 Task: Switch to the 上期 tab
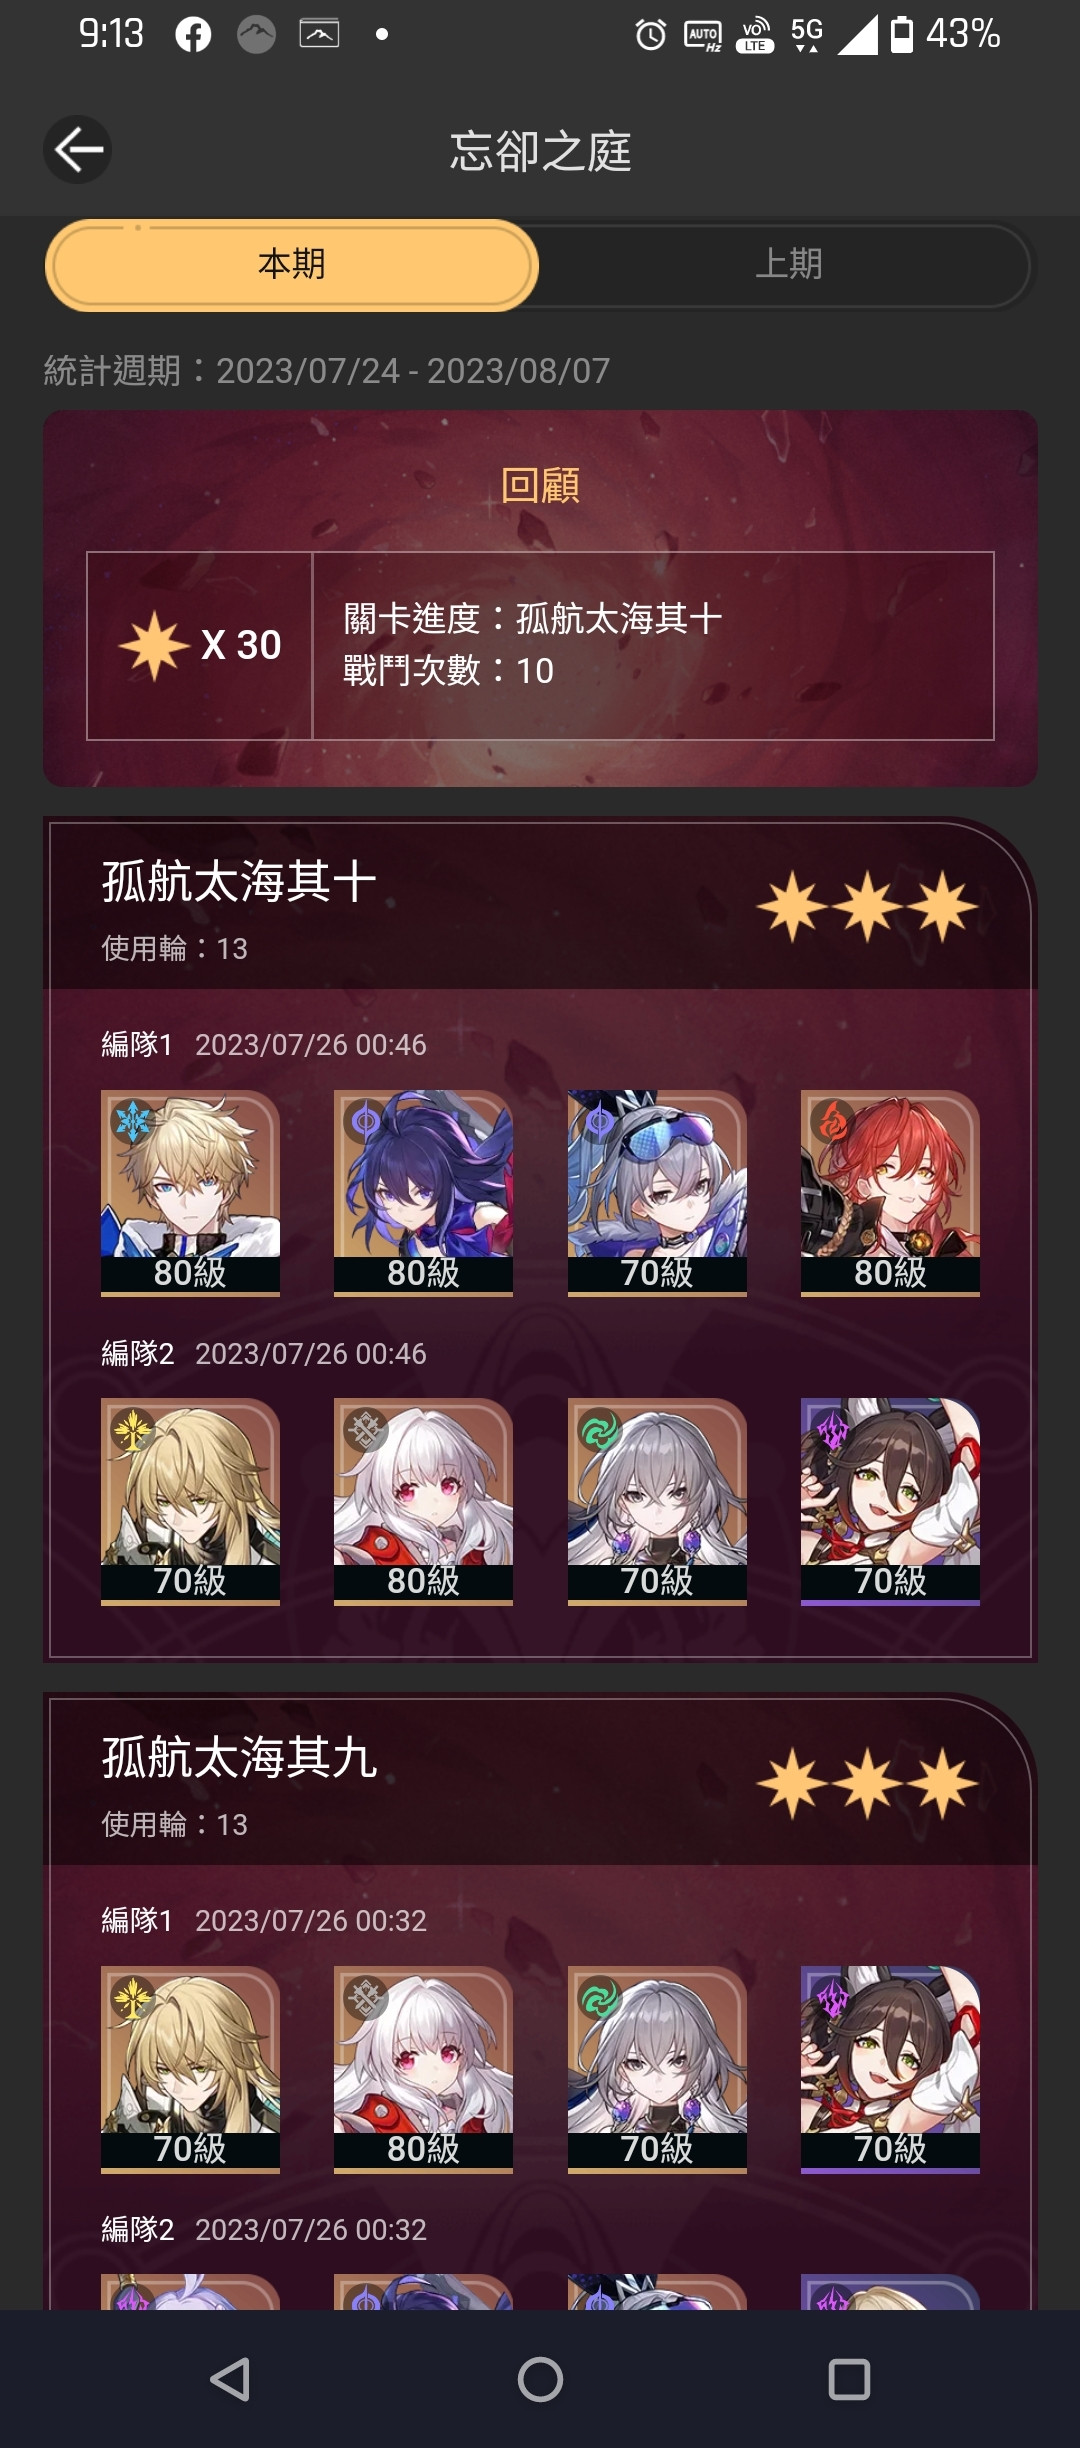788,265
